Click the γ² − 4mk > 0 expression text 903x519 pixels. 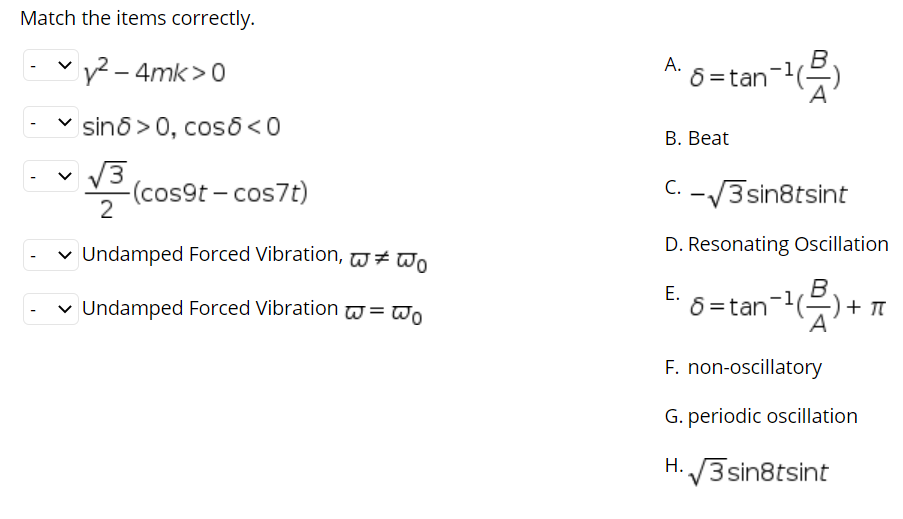(x=155, y=70)
